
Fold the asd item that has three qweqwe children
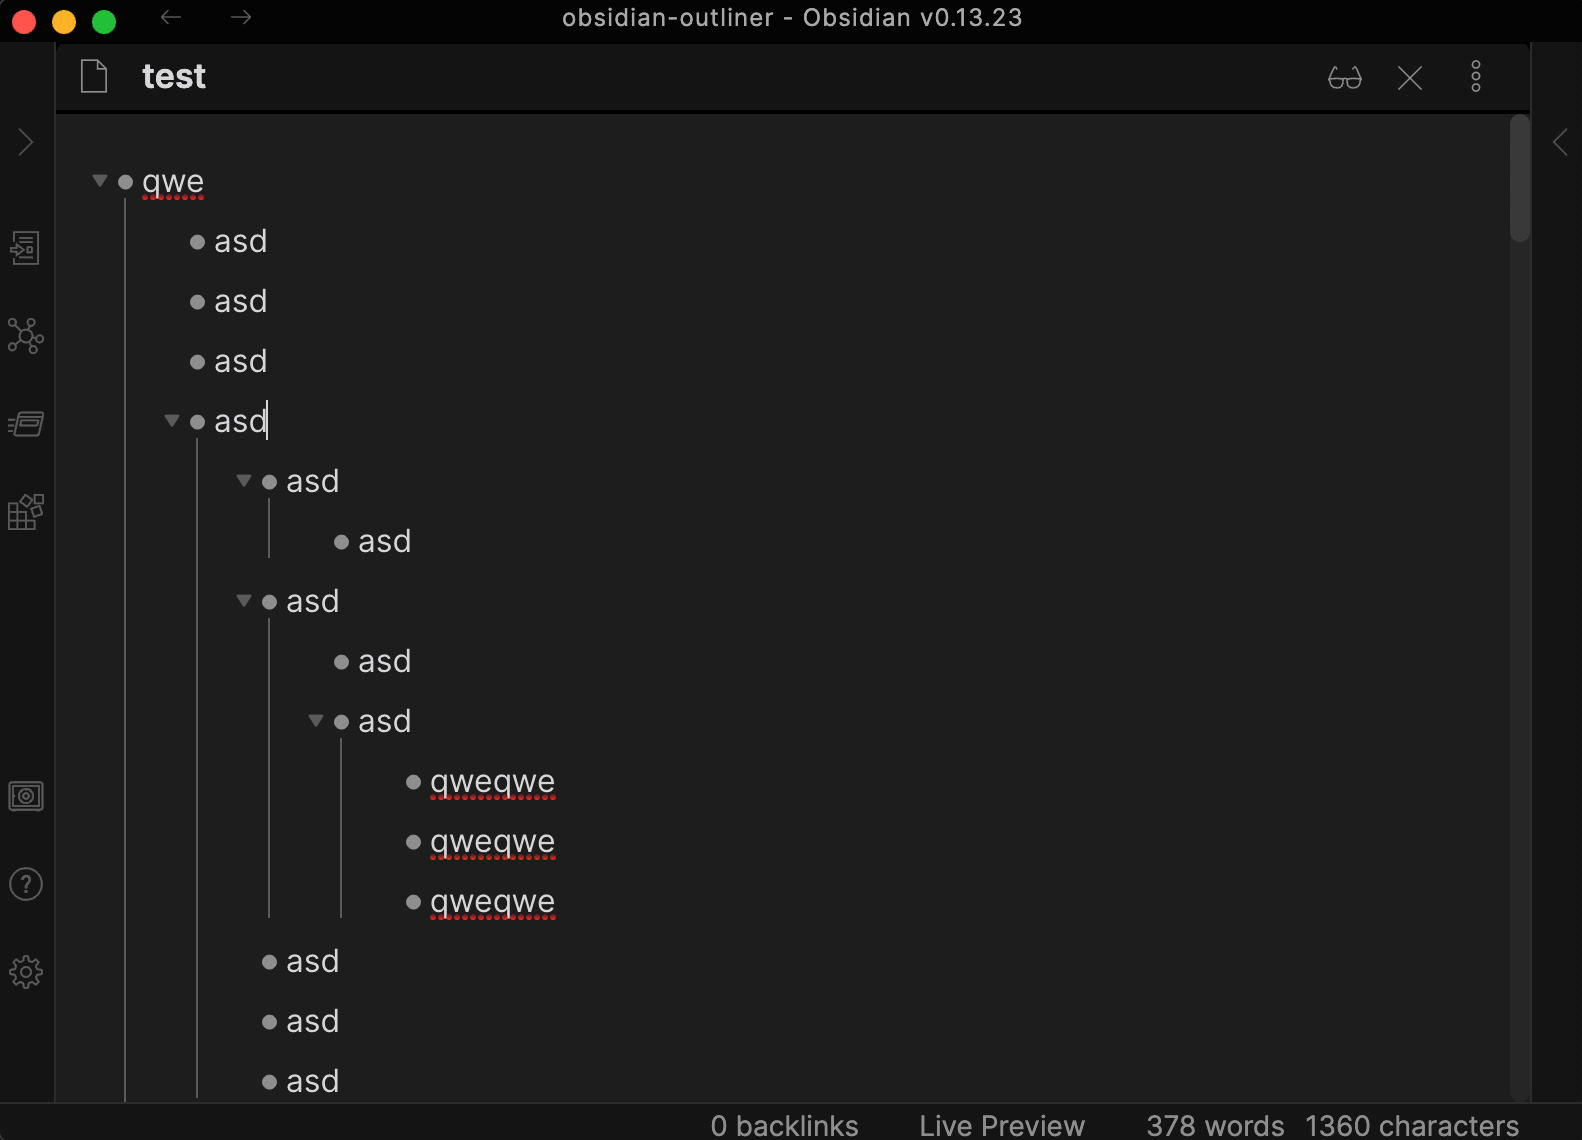pyautogui.click(x=316, y=721)
